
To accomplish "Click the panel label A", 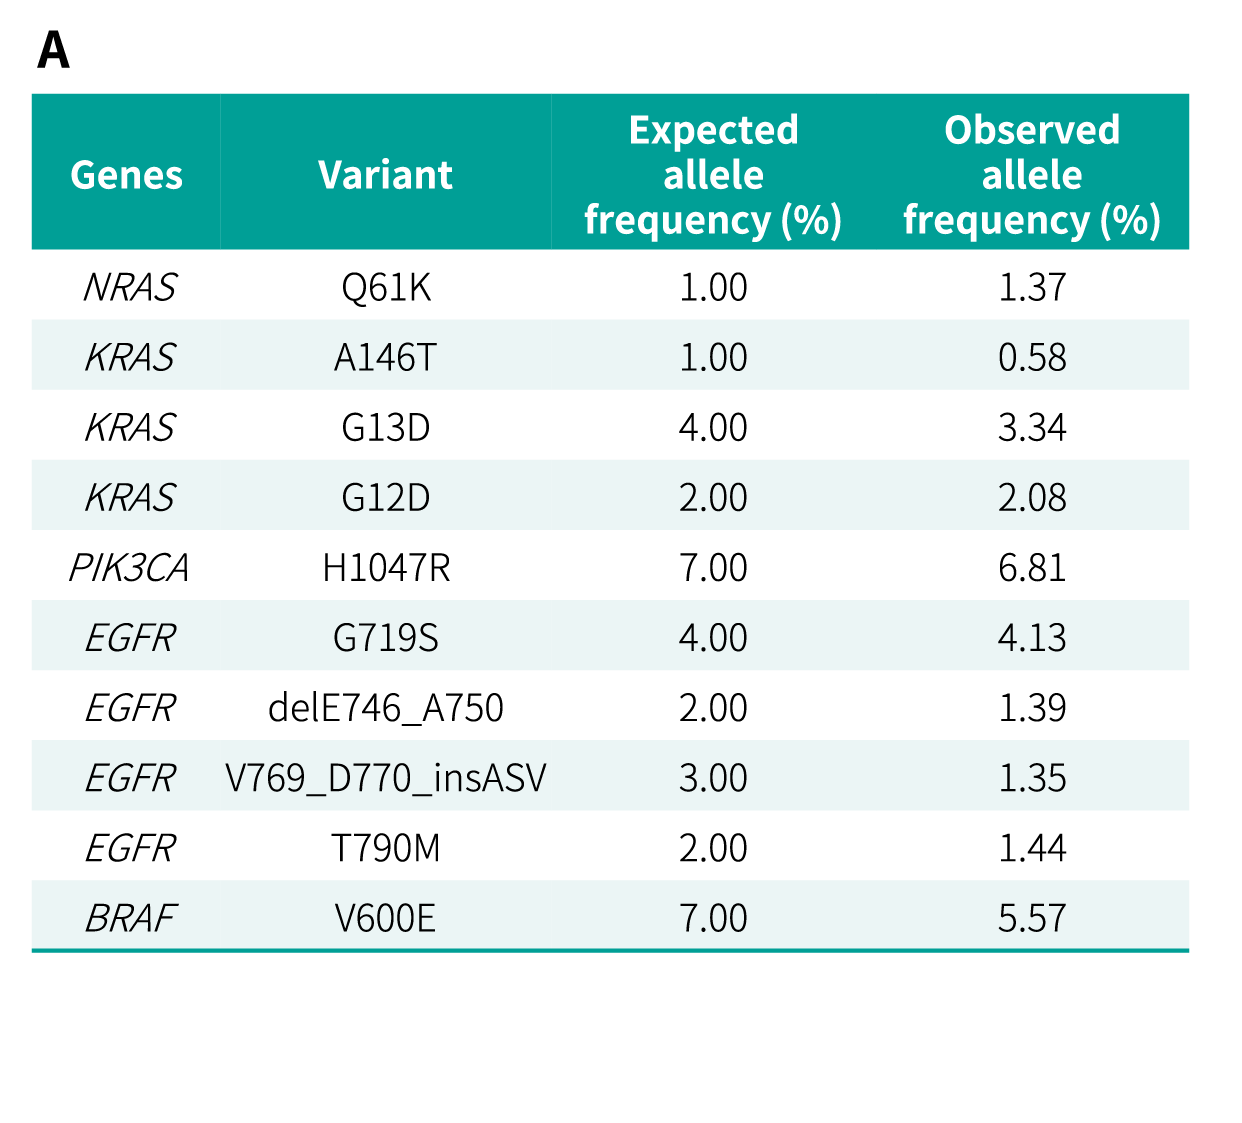I will [53, 51].
